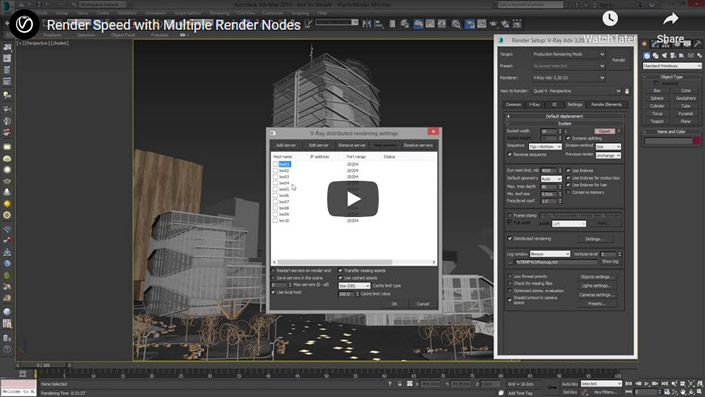Click the Show log button
This screenshot has height=397, width=705.
click(610, 262)
